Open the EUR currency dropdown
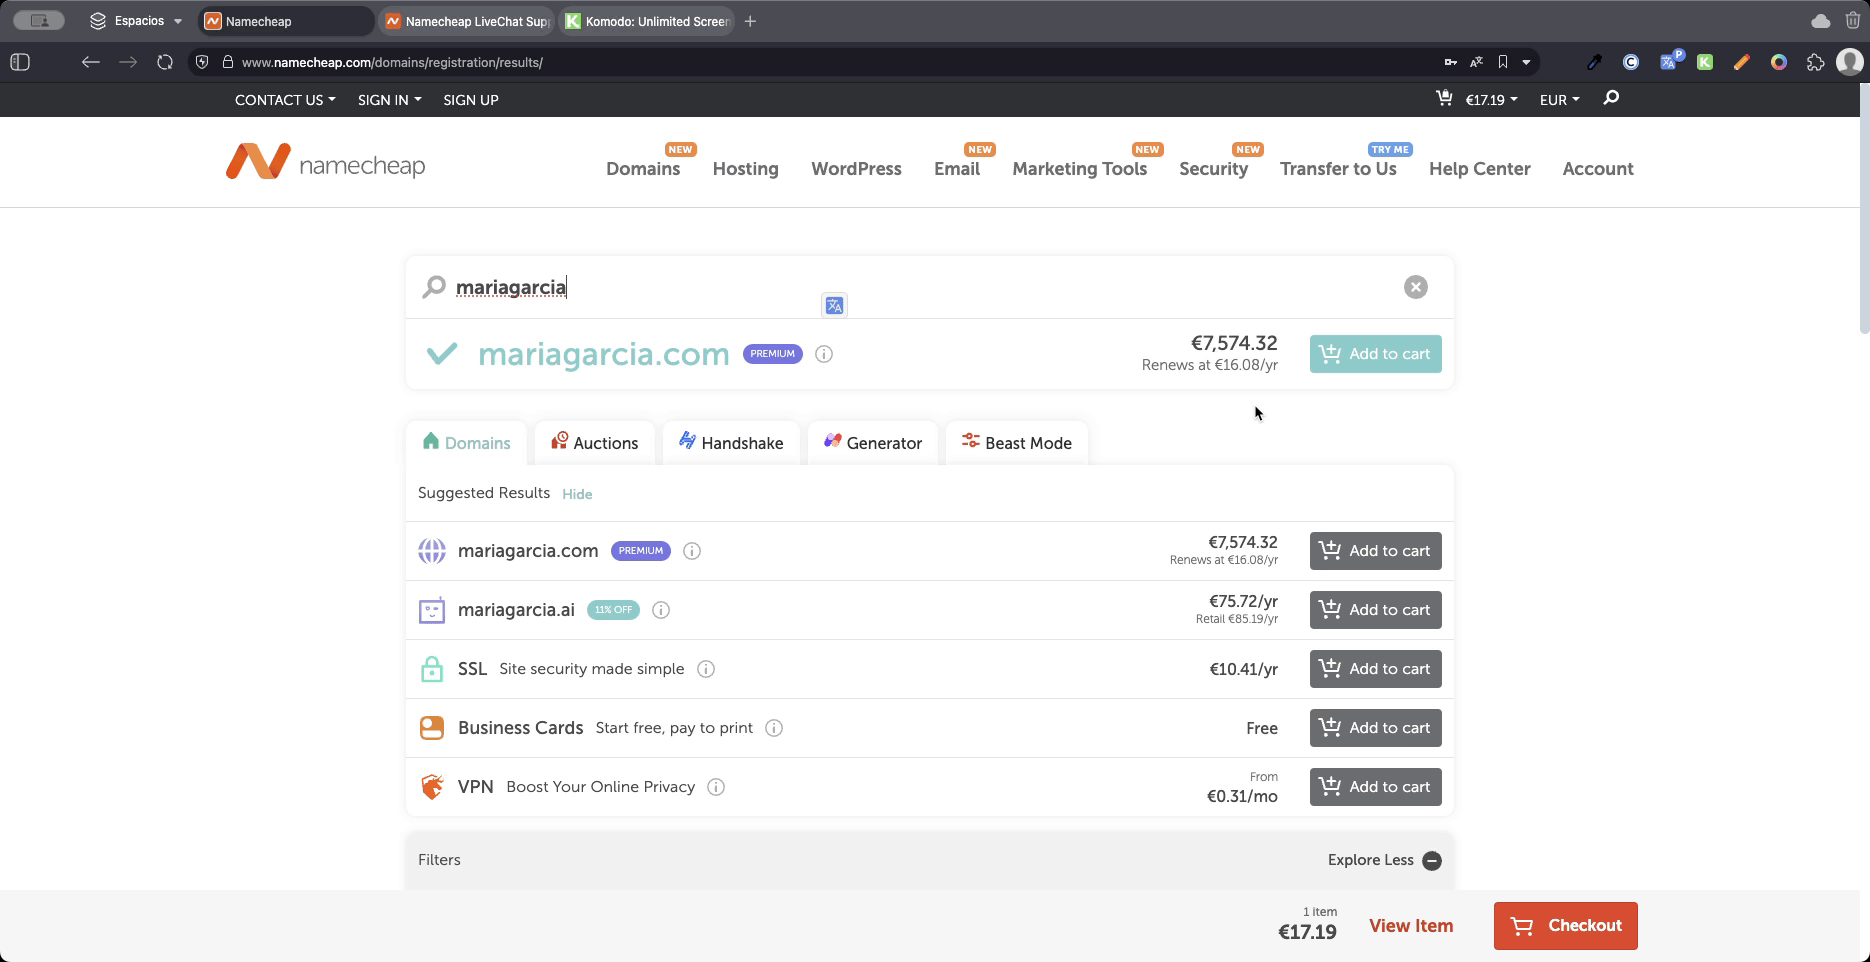This screenshot has height=962, width=1870. point(1559,100)
